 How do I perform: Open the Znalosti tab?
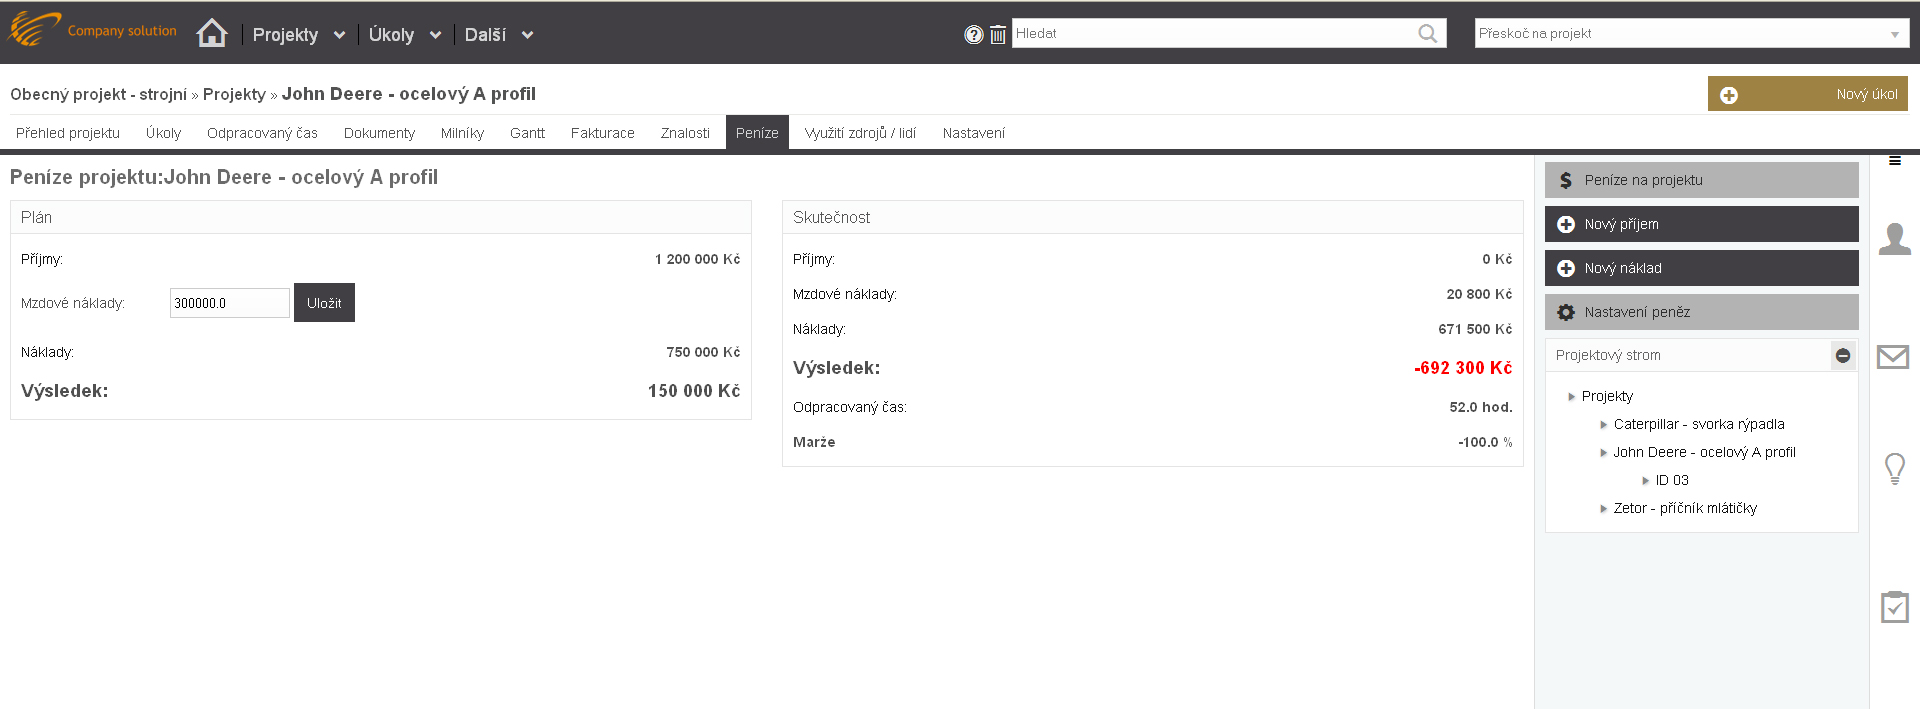pyautogui.click(x=685, y=133)
